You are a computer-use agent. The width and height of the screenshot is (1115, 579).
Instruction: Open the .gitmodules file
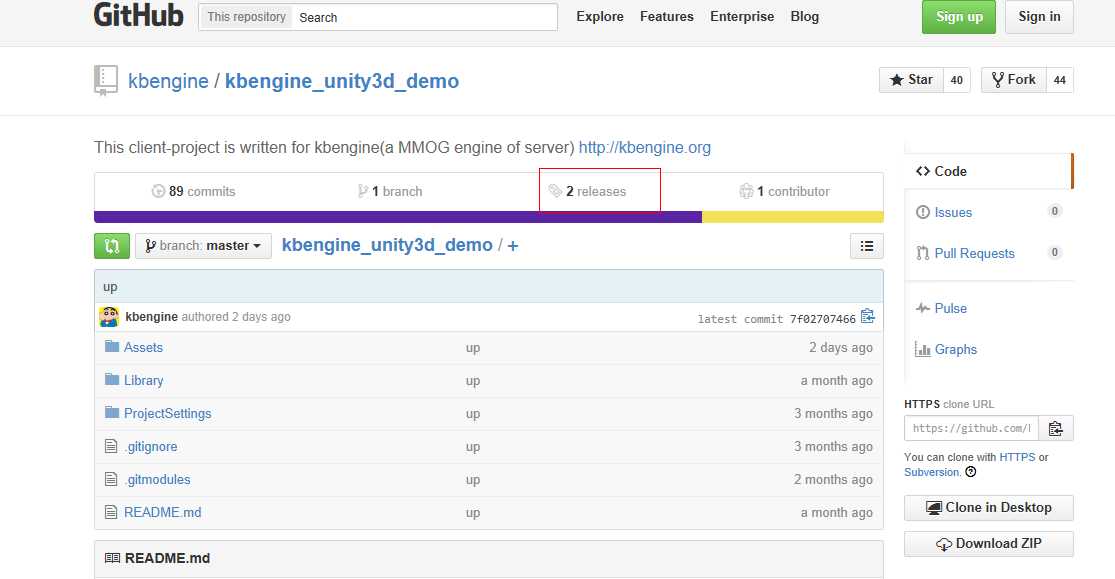click(157, 479)
